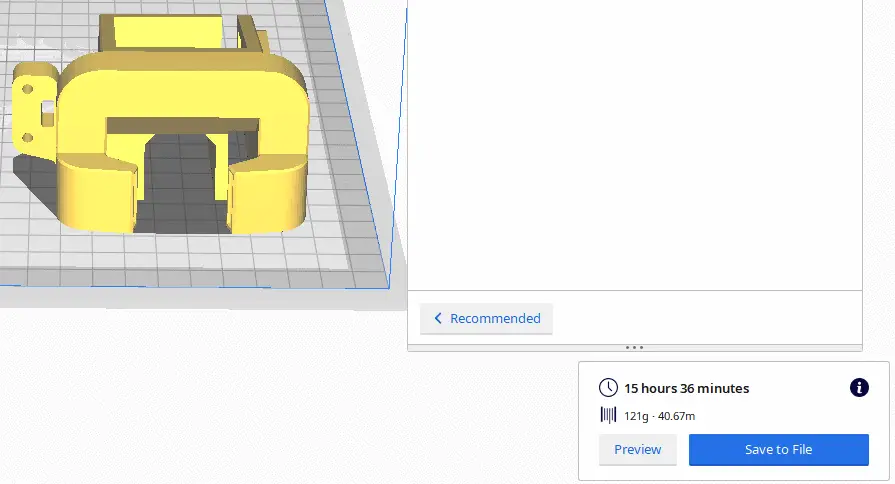Click the 121g · 40.67m material text
This screenshot has height=484, width=895.
coord(659,416)
